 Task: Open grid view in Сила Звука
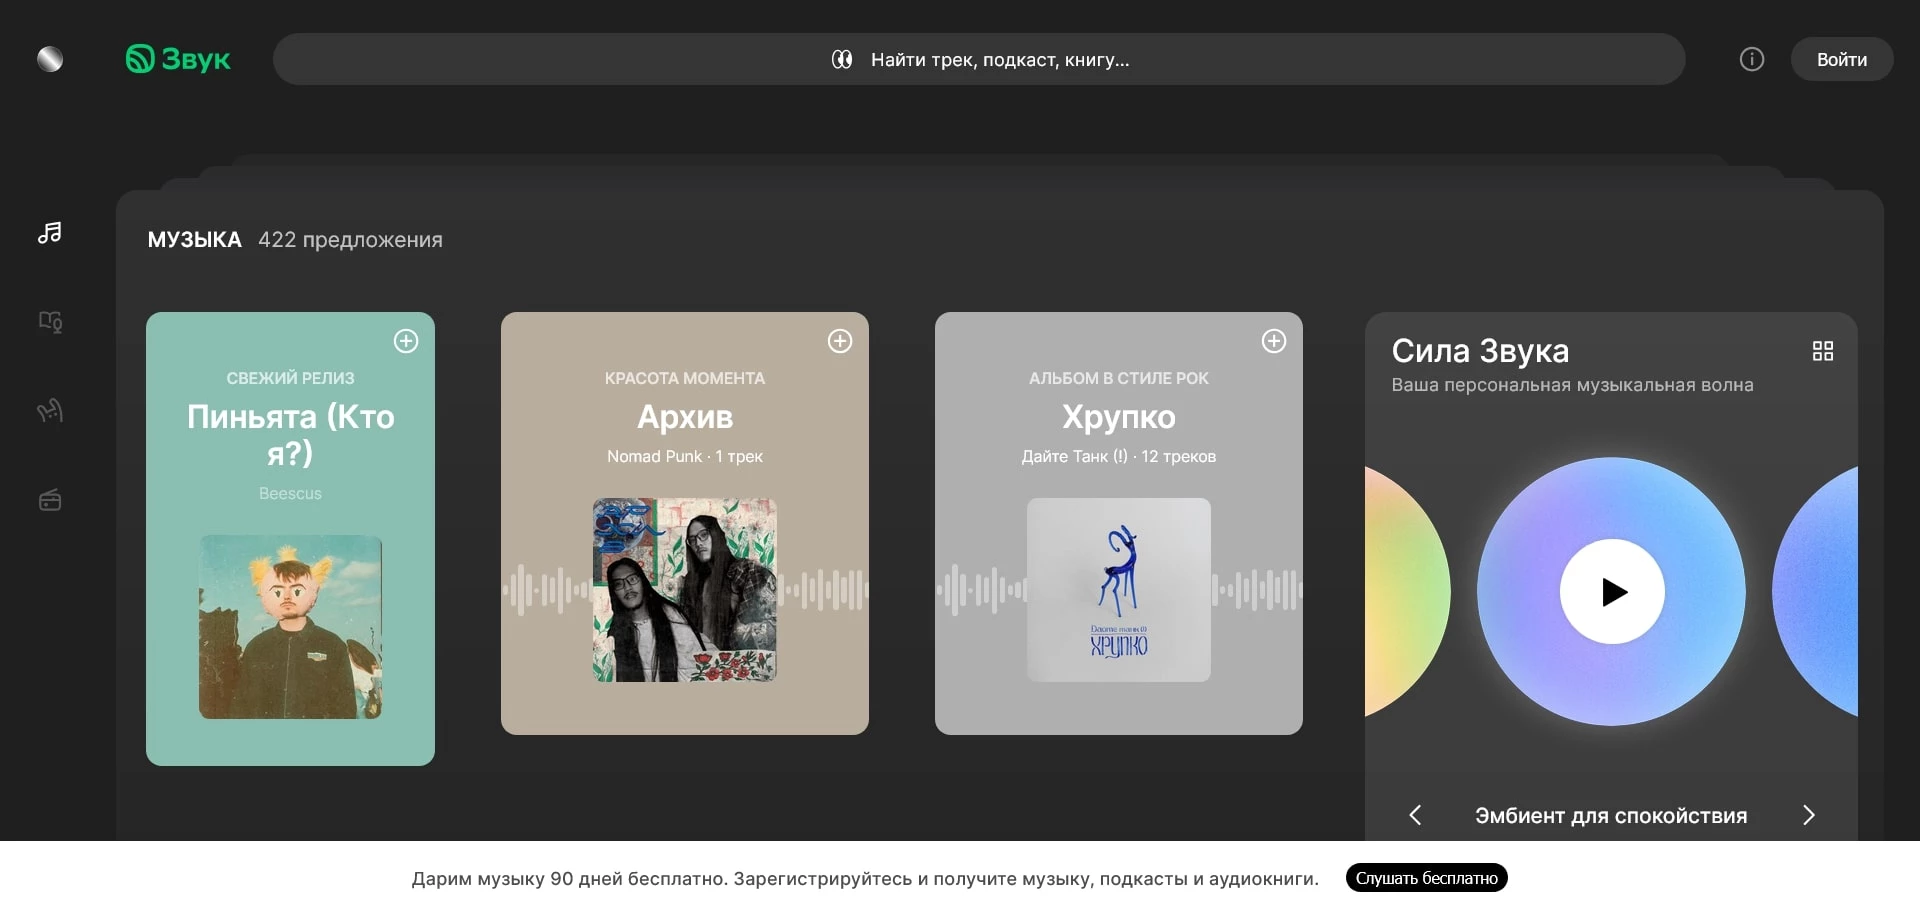coord(1822,351)
